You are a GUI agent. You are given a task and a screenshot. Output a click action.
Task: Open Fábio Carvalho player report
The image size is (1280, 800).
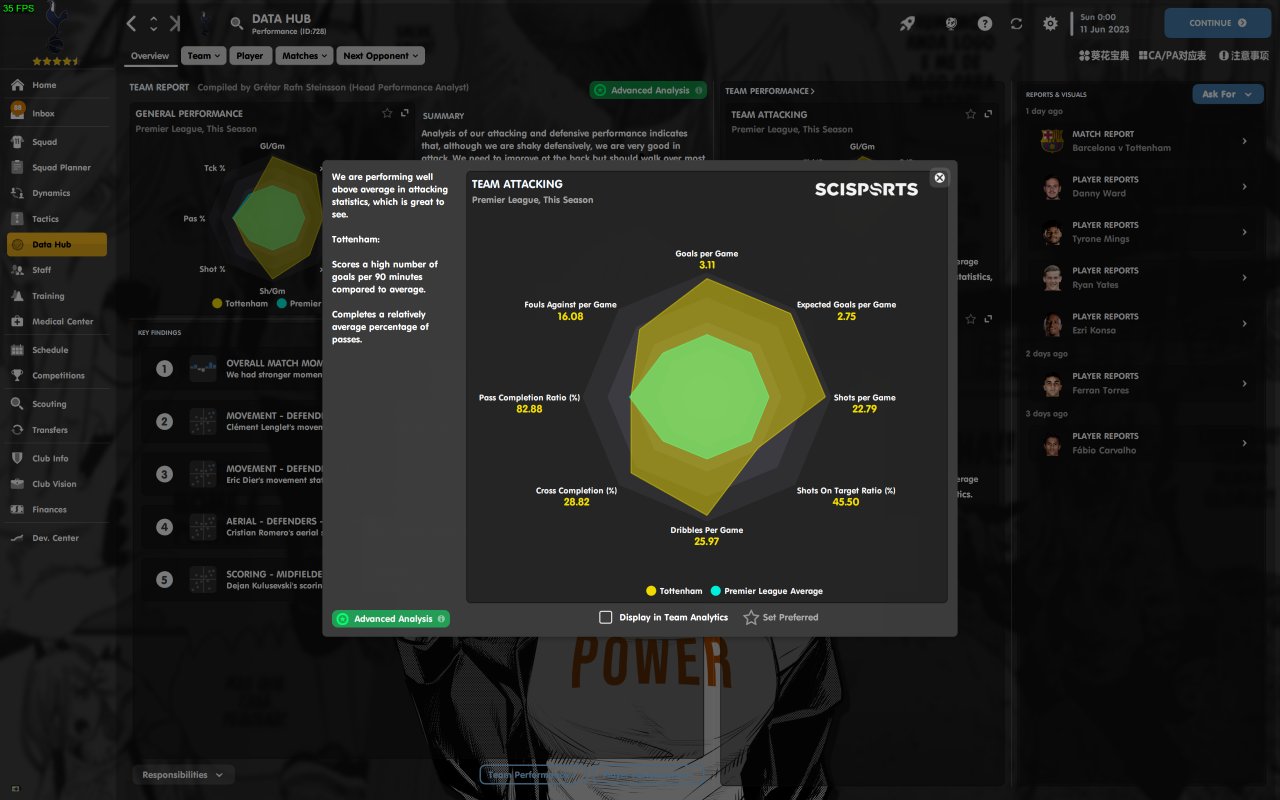coord(1144,443)
